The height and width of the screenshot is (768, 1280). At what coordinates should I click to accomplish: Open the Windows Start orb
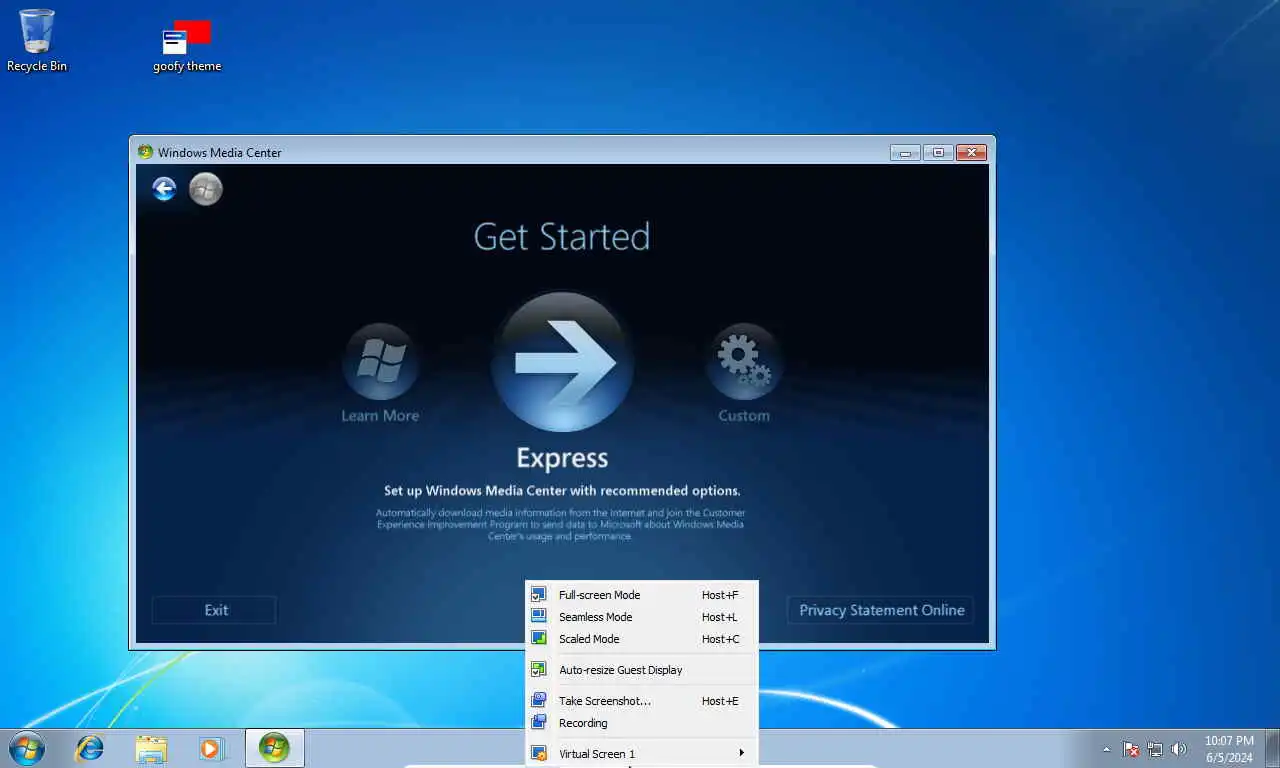click(x=27, y=747)
